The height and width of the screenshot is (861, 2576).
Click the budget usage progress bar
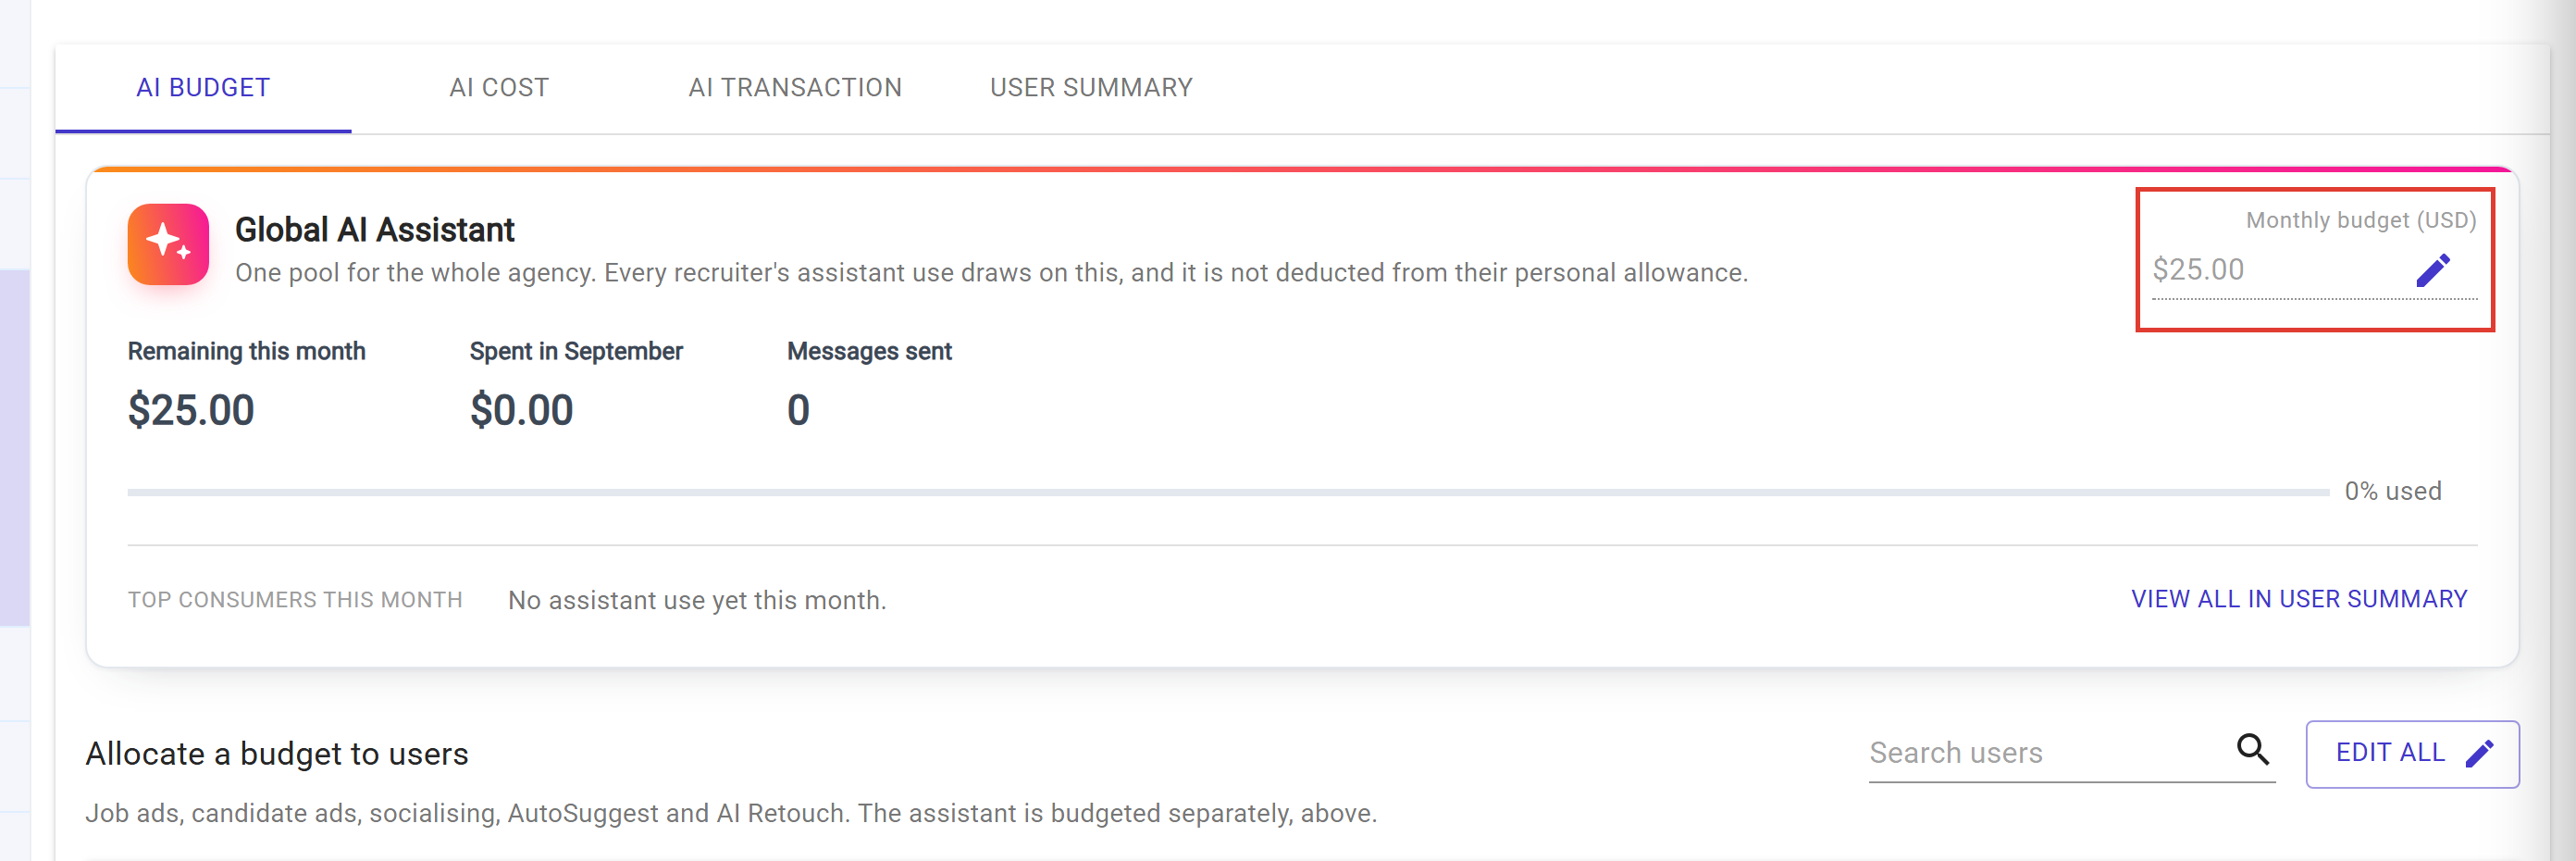[1228, 492]
